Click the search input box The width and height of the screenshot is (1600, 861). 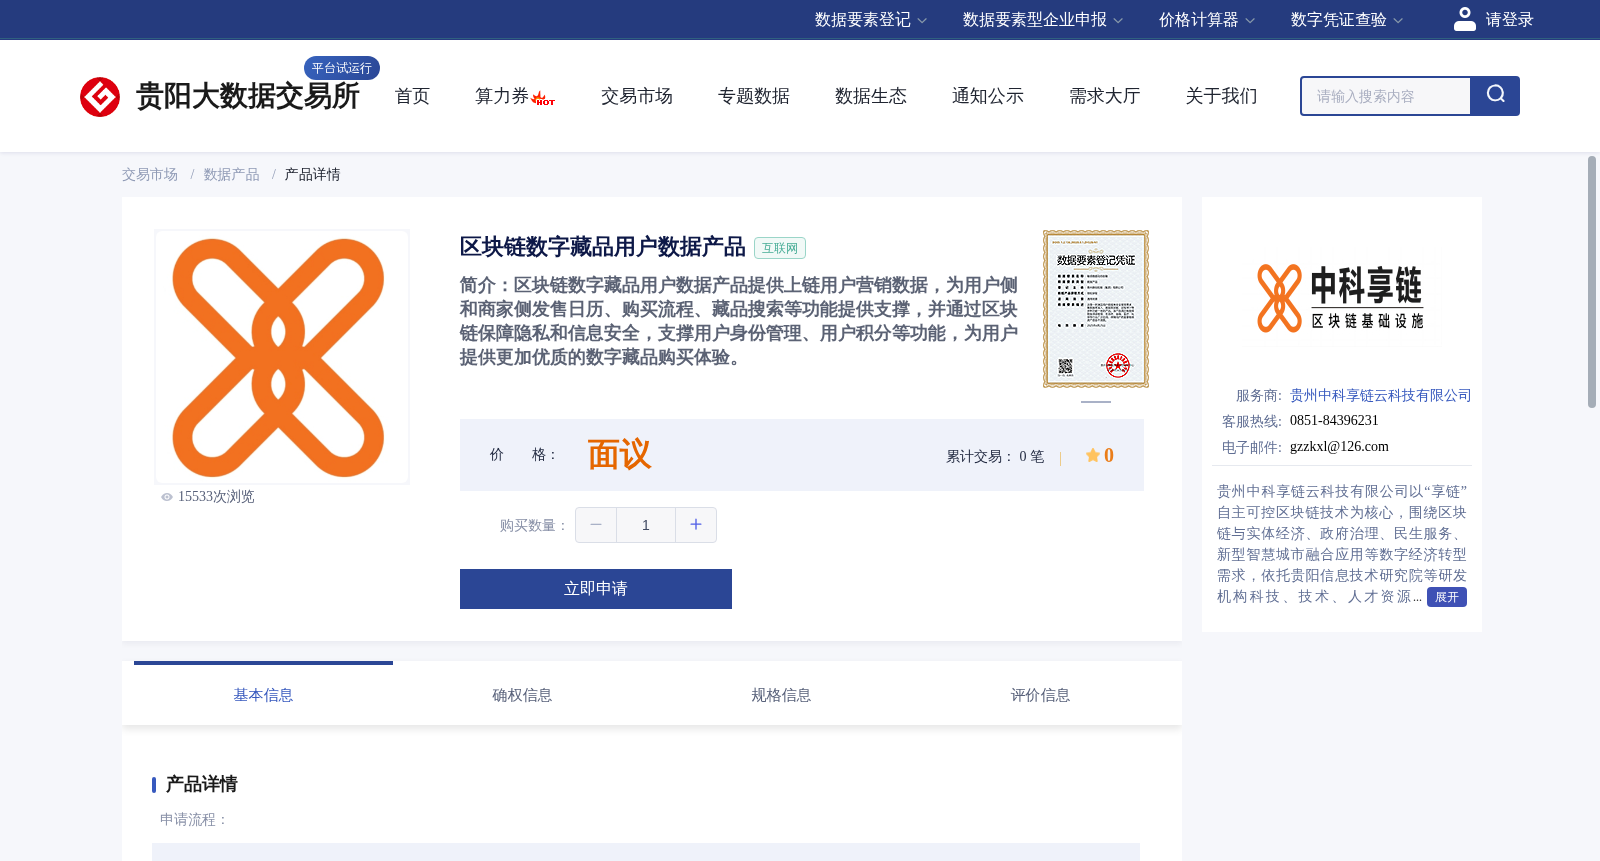point(1386,96)
